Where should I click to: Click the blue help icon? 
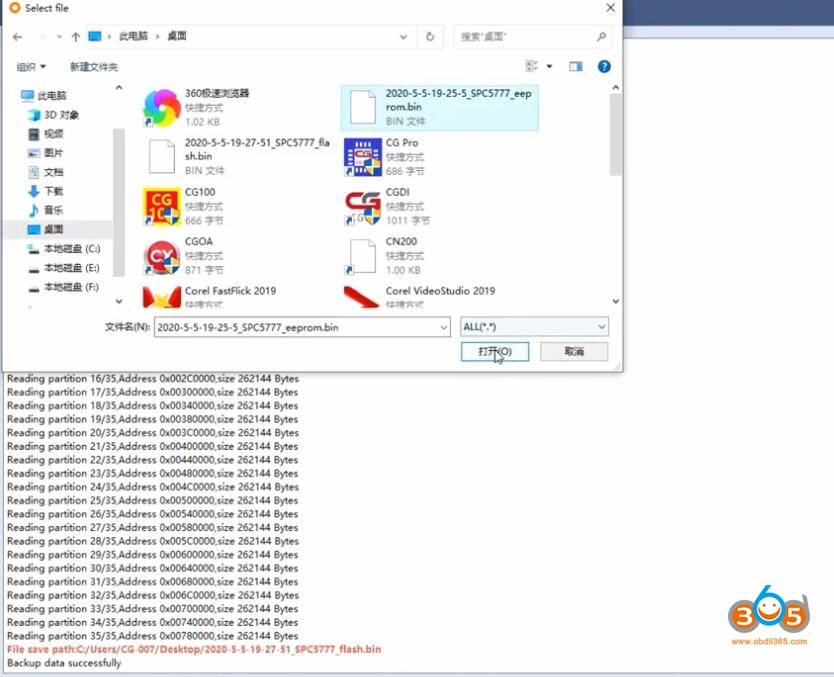coord(604,66)
